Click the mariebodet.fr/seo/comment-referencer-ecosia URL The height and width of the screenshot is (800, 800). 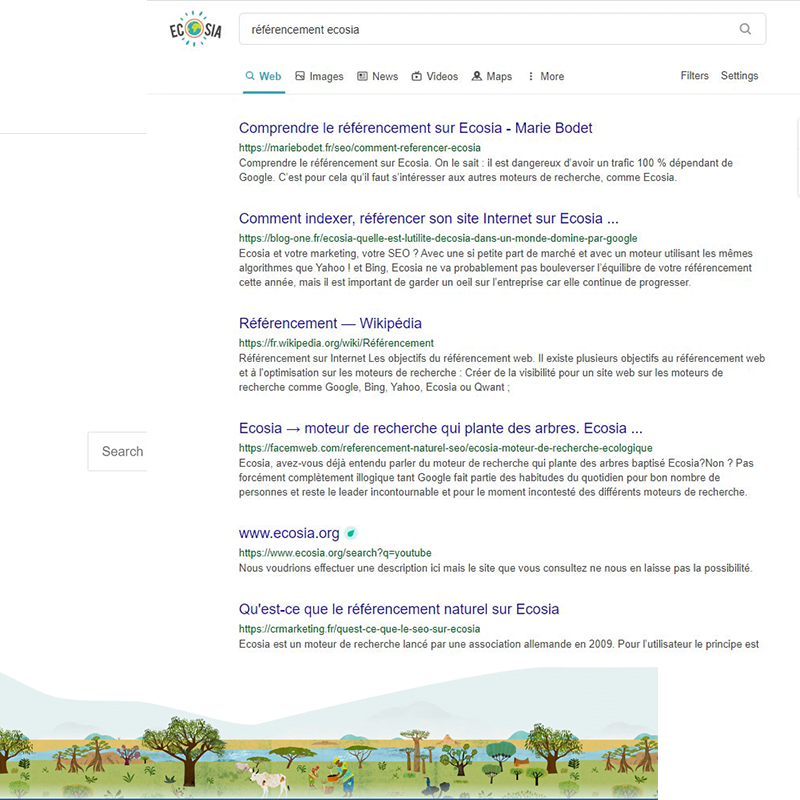360,148
